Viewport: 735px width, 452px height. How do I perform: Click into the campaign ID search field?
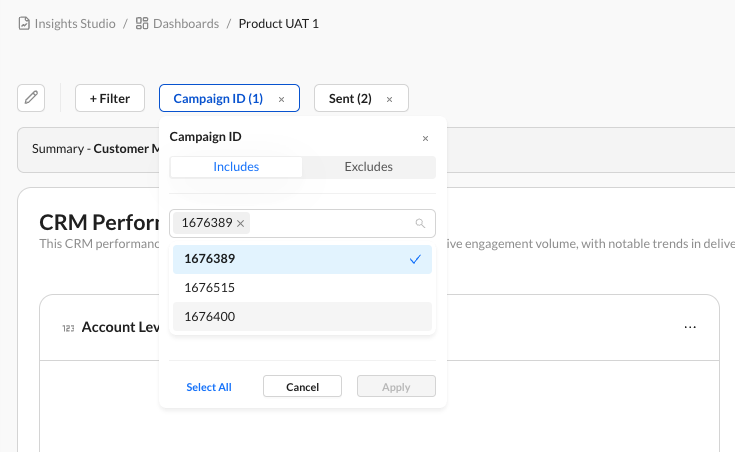coord(330,223)
